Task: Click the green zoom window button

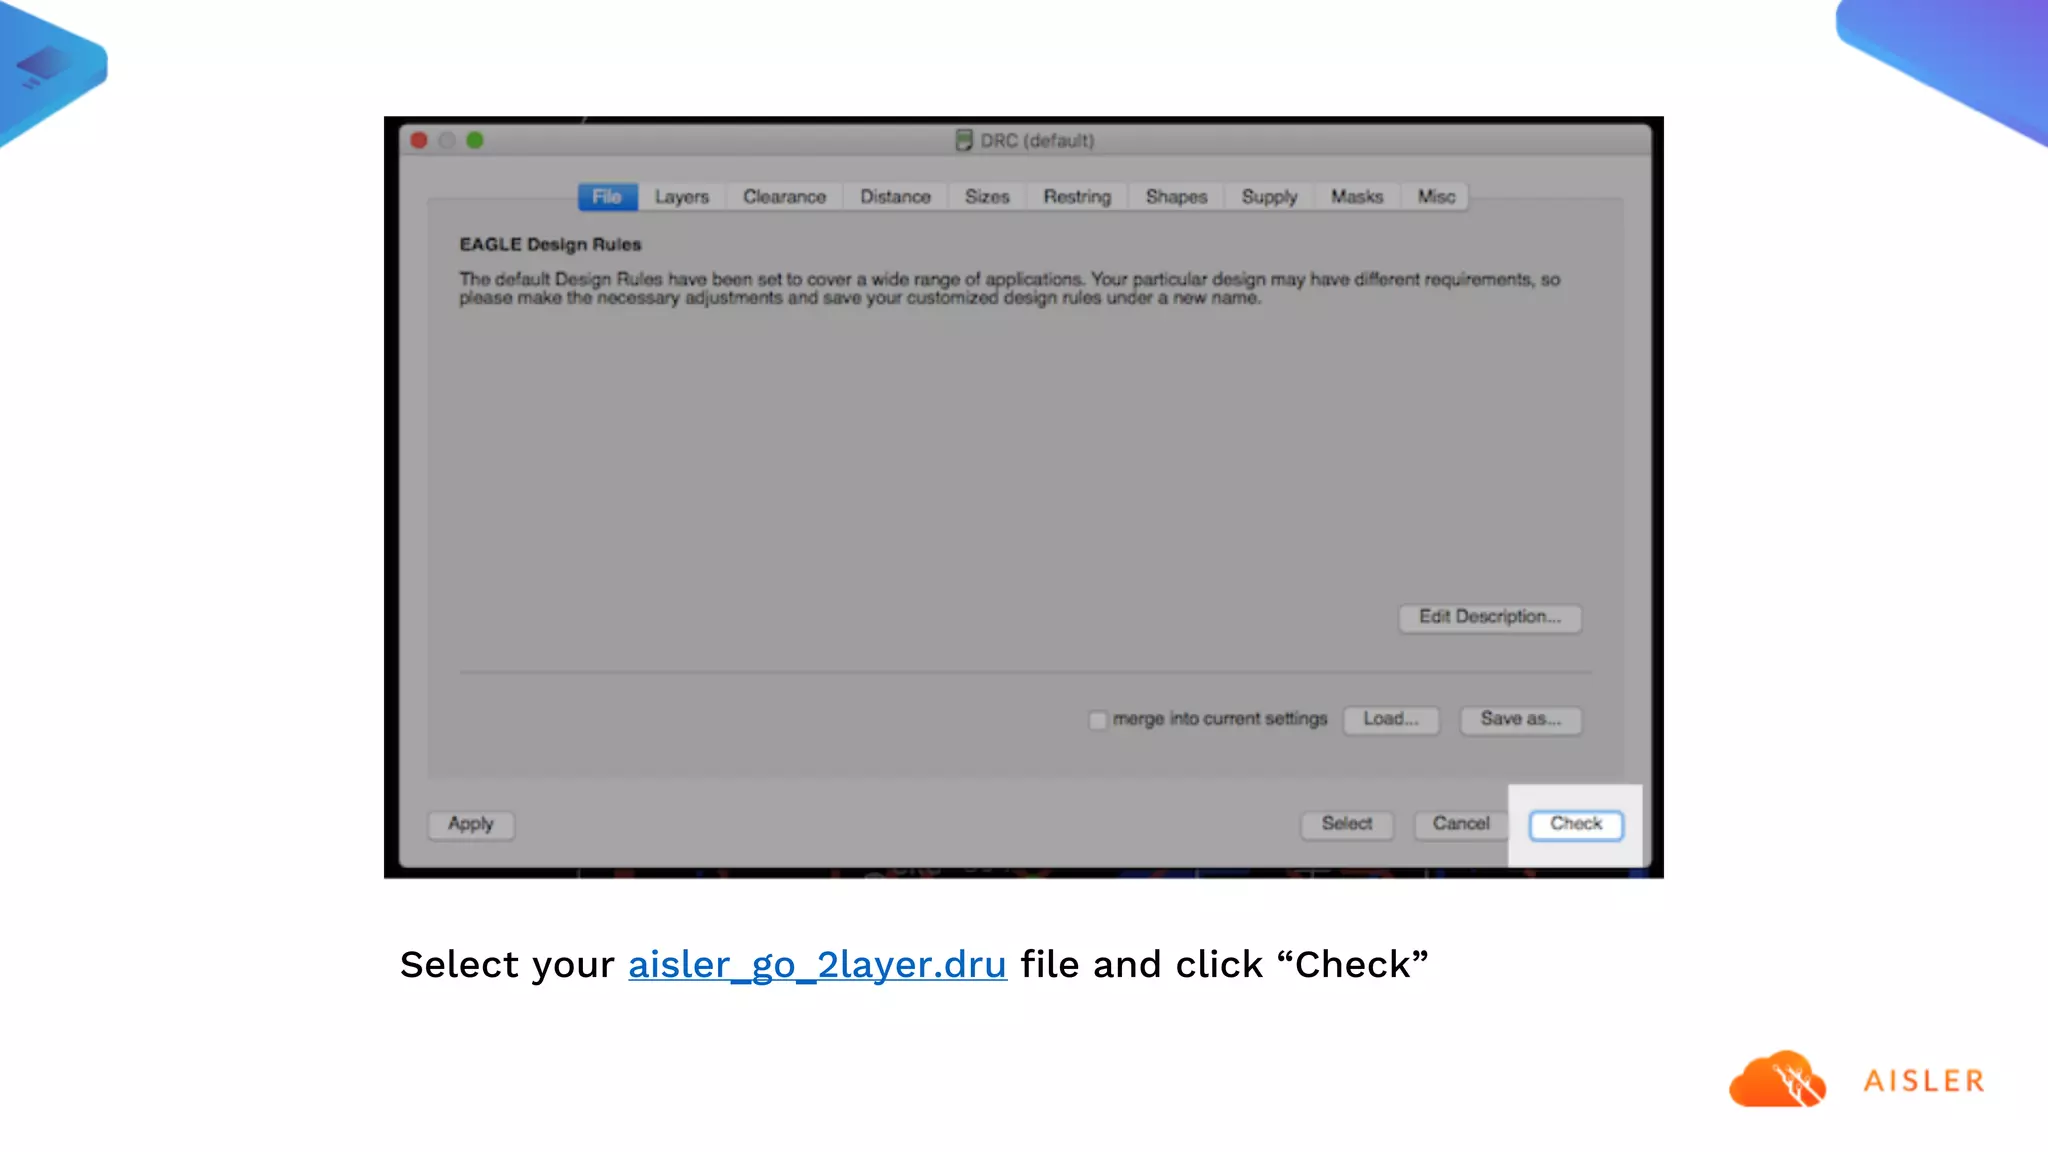Action: (x=475, y=141)
